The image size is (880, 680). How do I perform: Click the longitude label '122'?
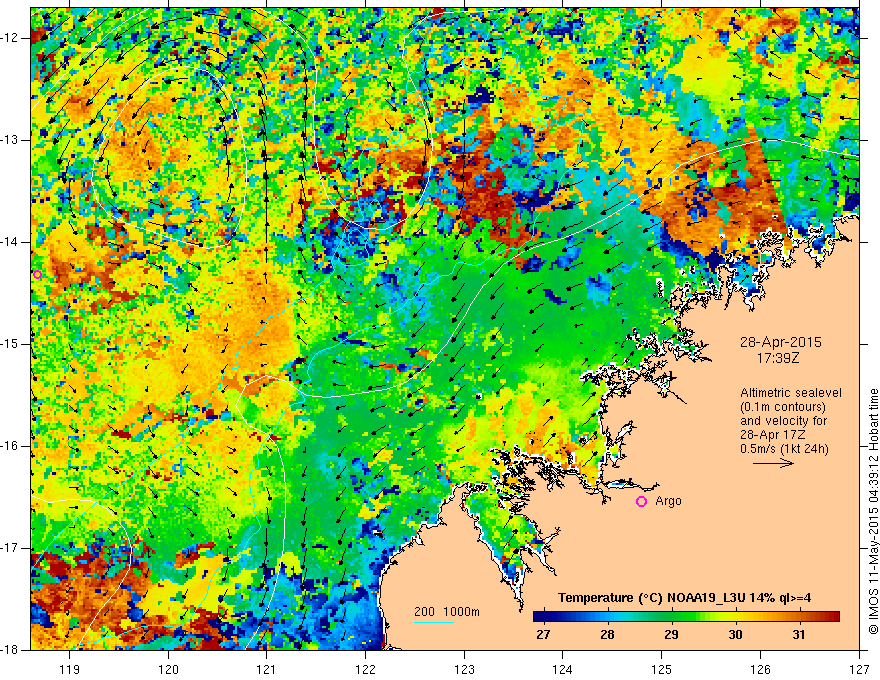(365, 669)
